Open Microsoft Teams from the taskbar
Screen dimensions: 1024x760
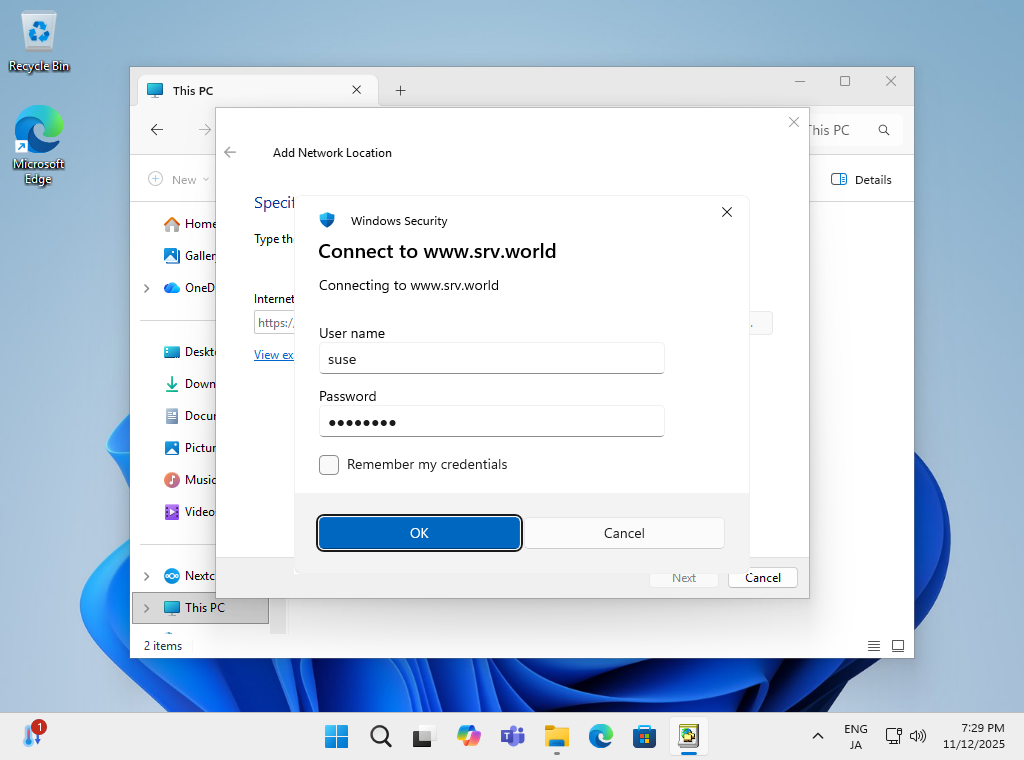(512, 736)
